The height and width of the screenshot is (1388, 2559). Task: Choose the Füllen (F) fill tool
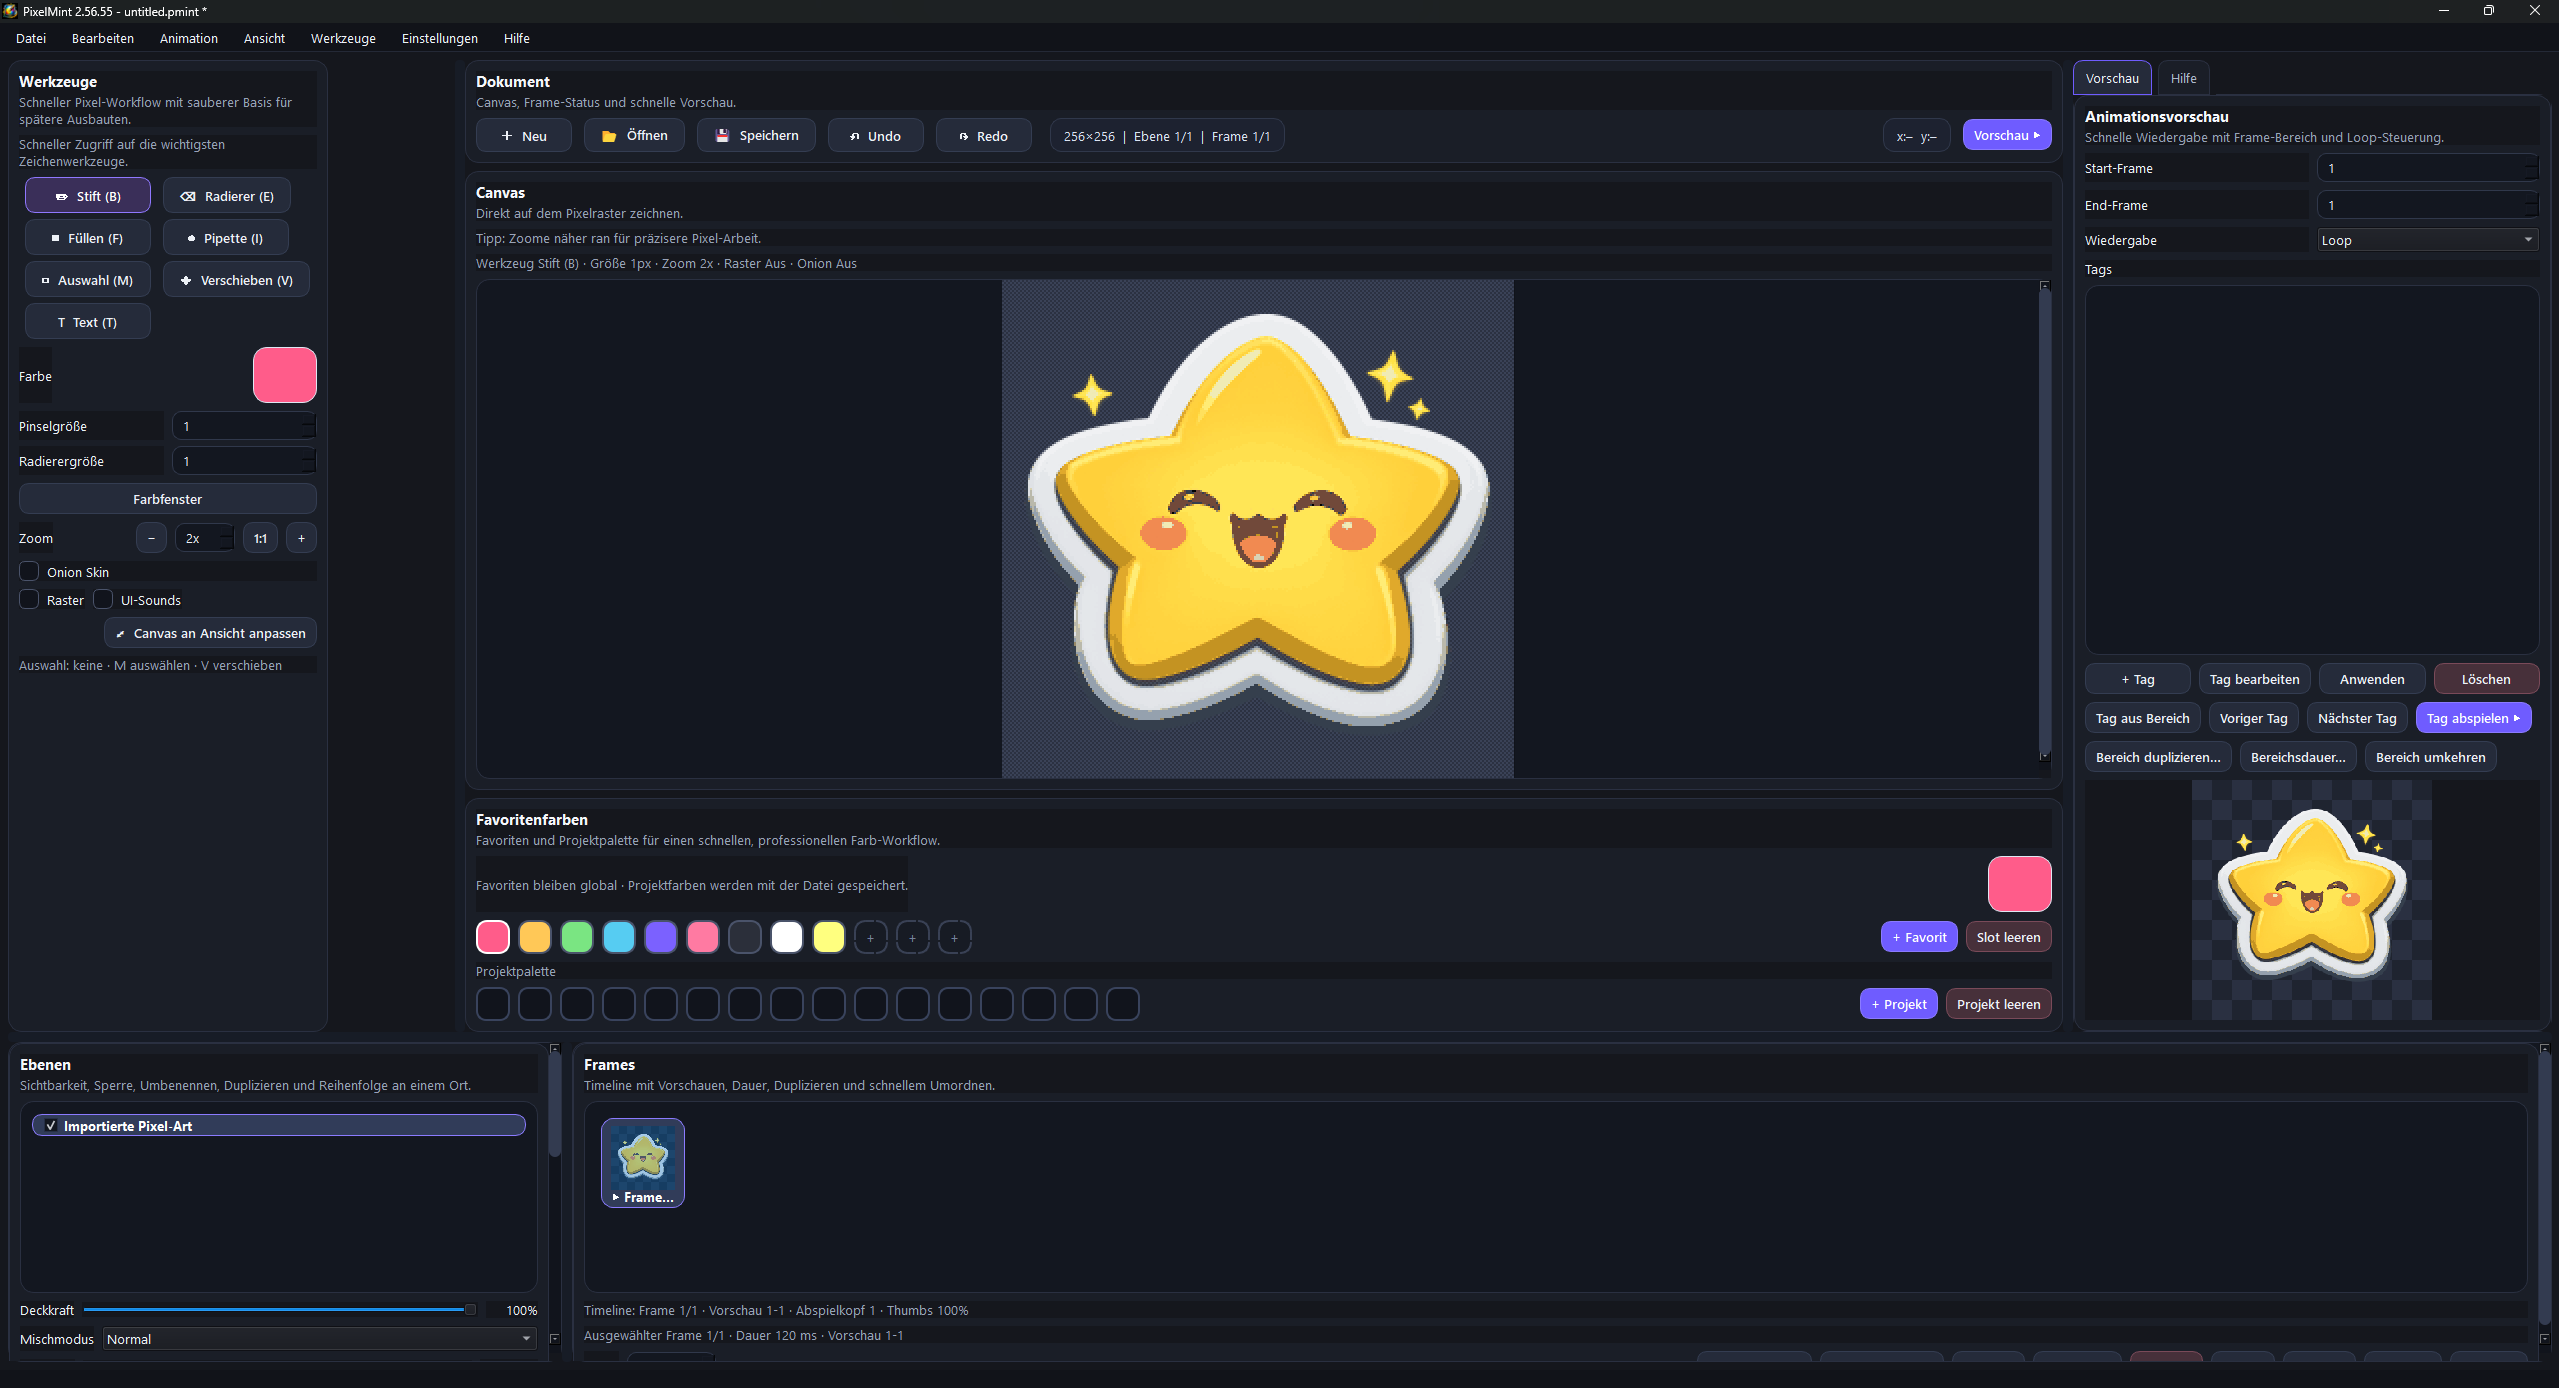[88, 238]
